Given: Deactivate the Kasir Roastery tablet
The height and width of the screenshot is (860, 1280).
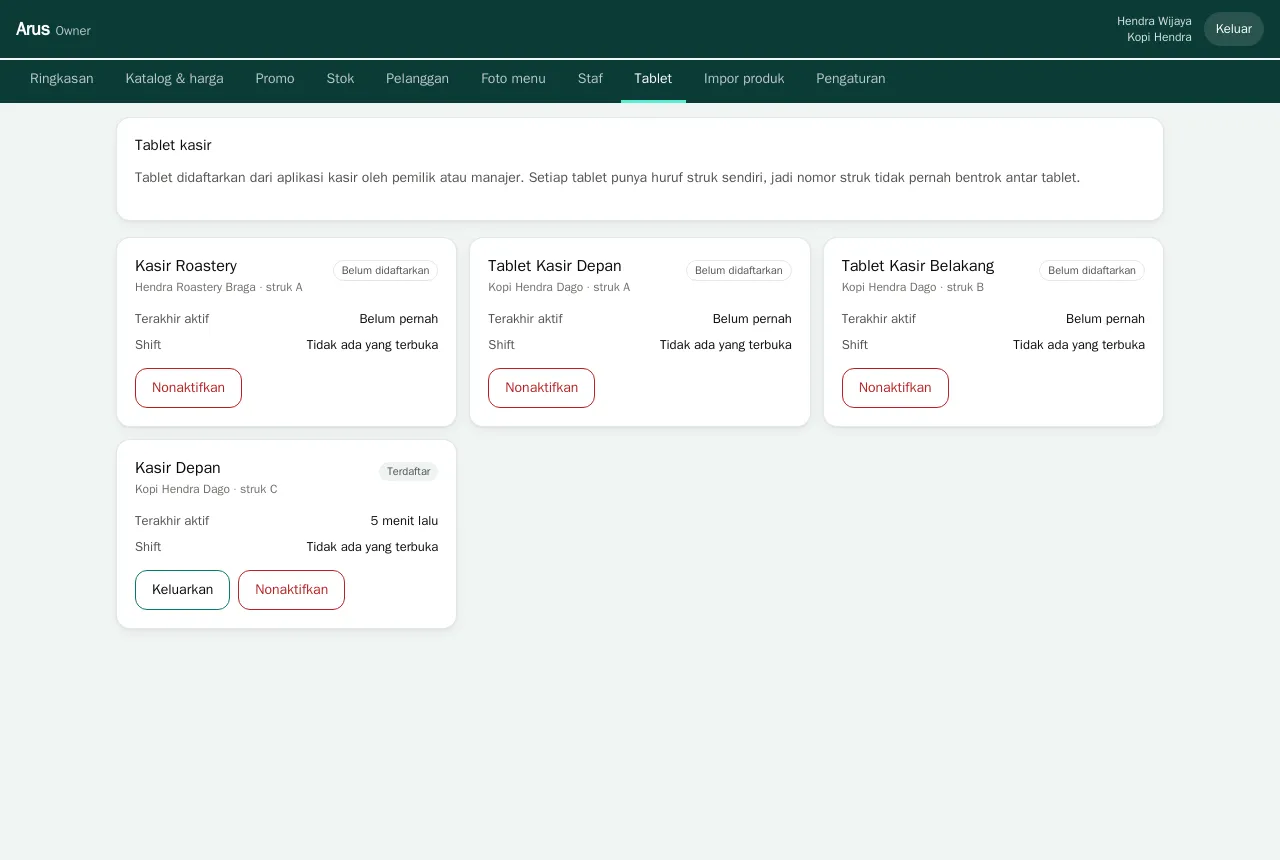Looking at the screenshot, I should click(188, 388).
